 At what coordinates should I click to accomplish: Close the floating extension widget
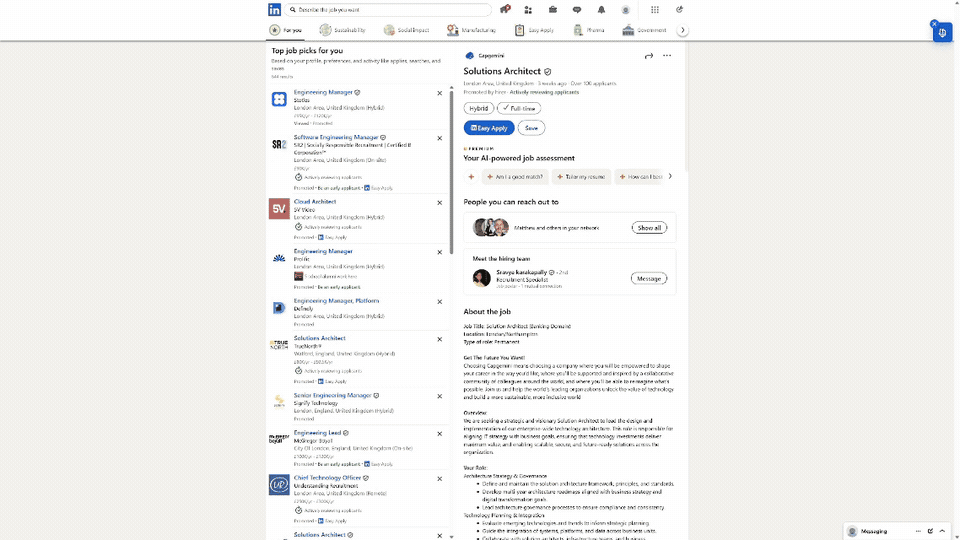934,24
